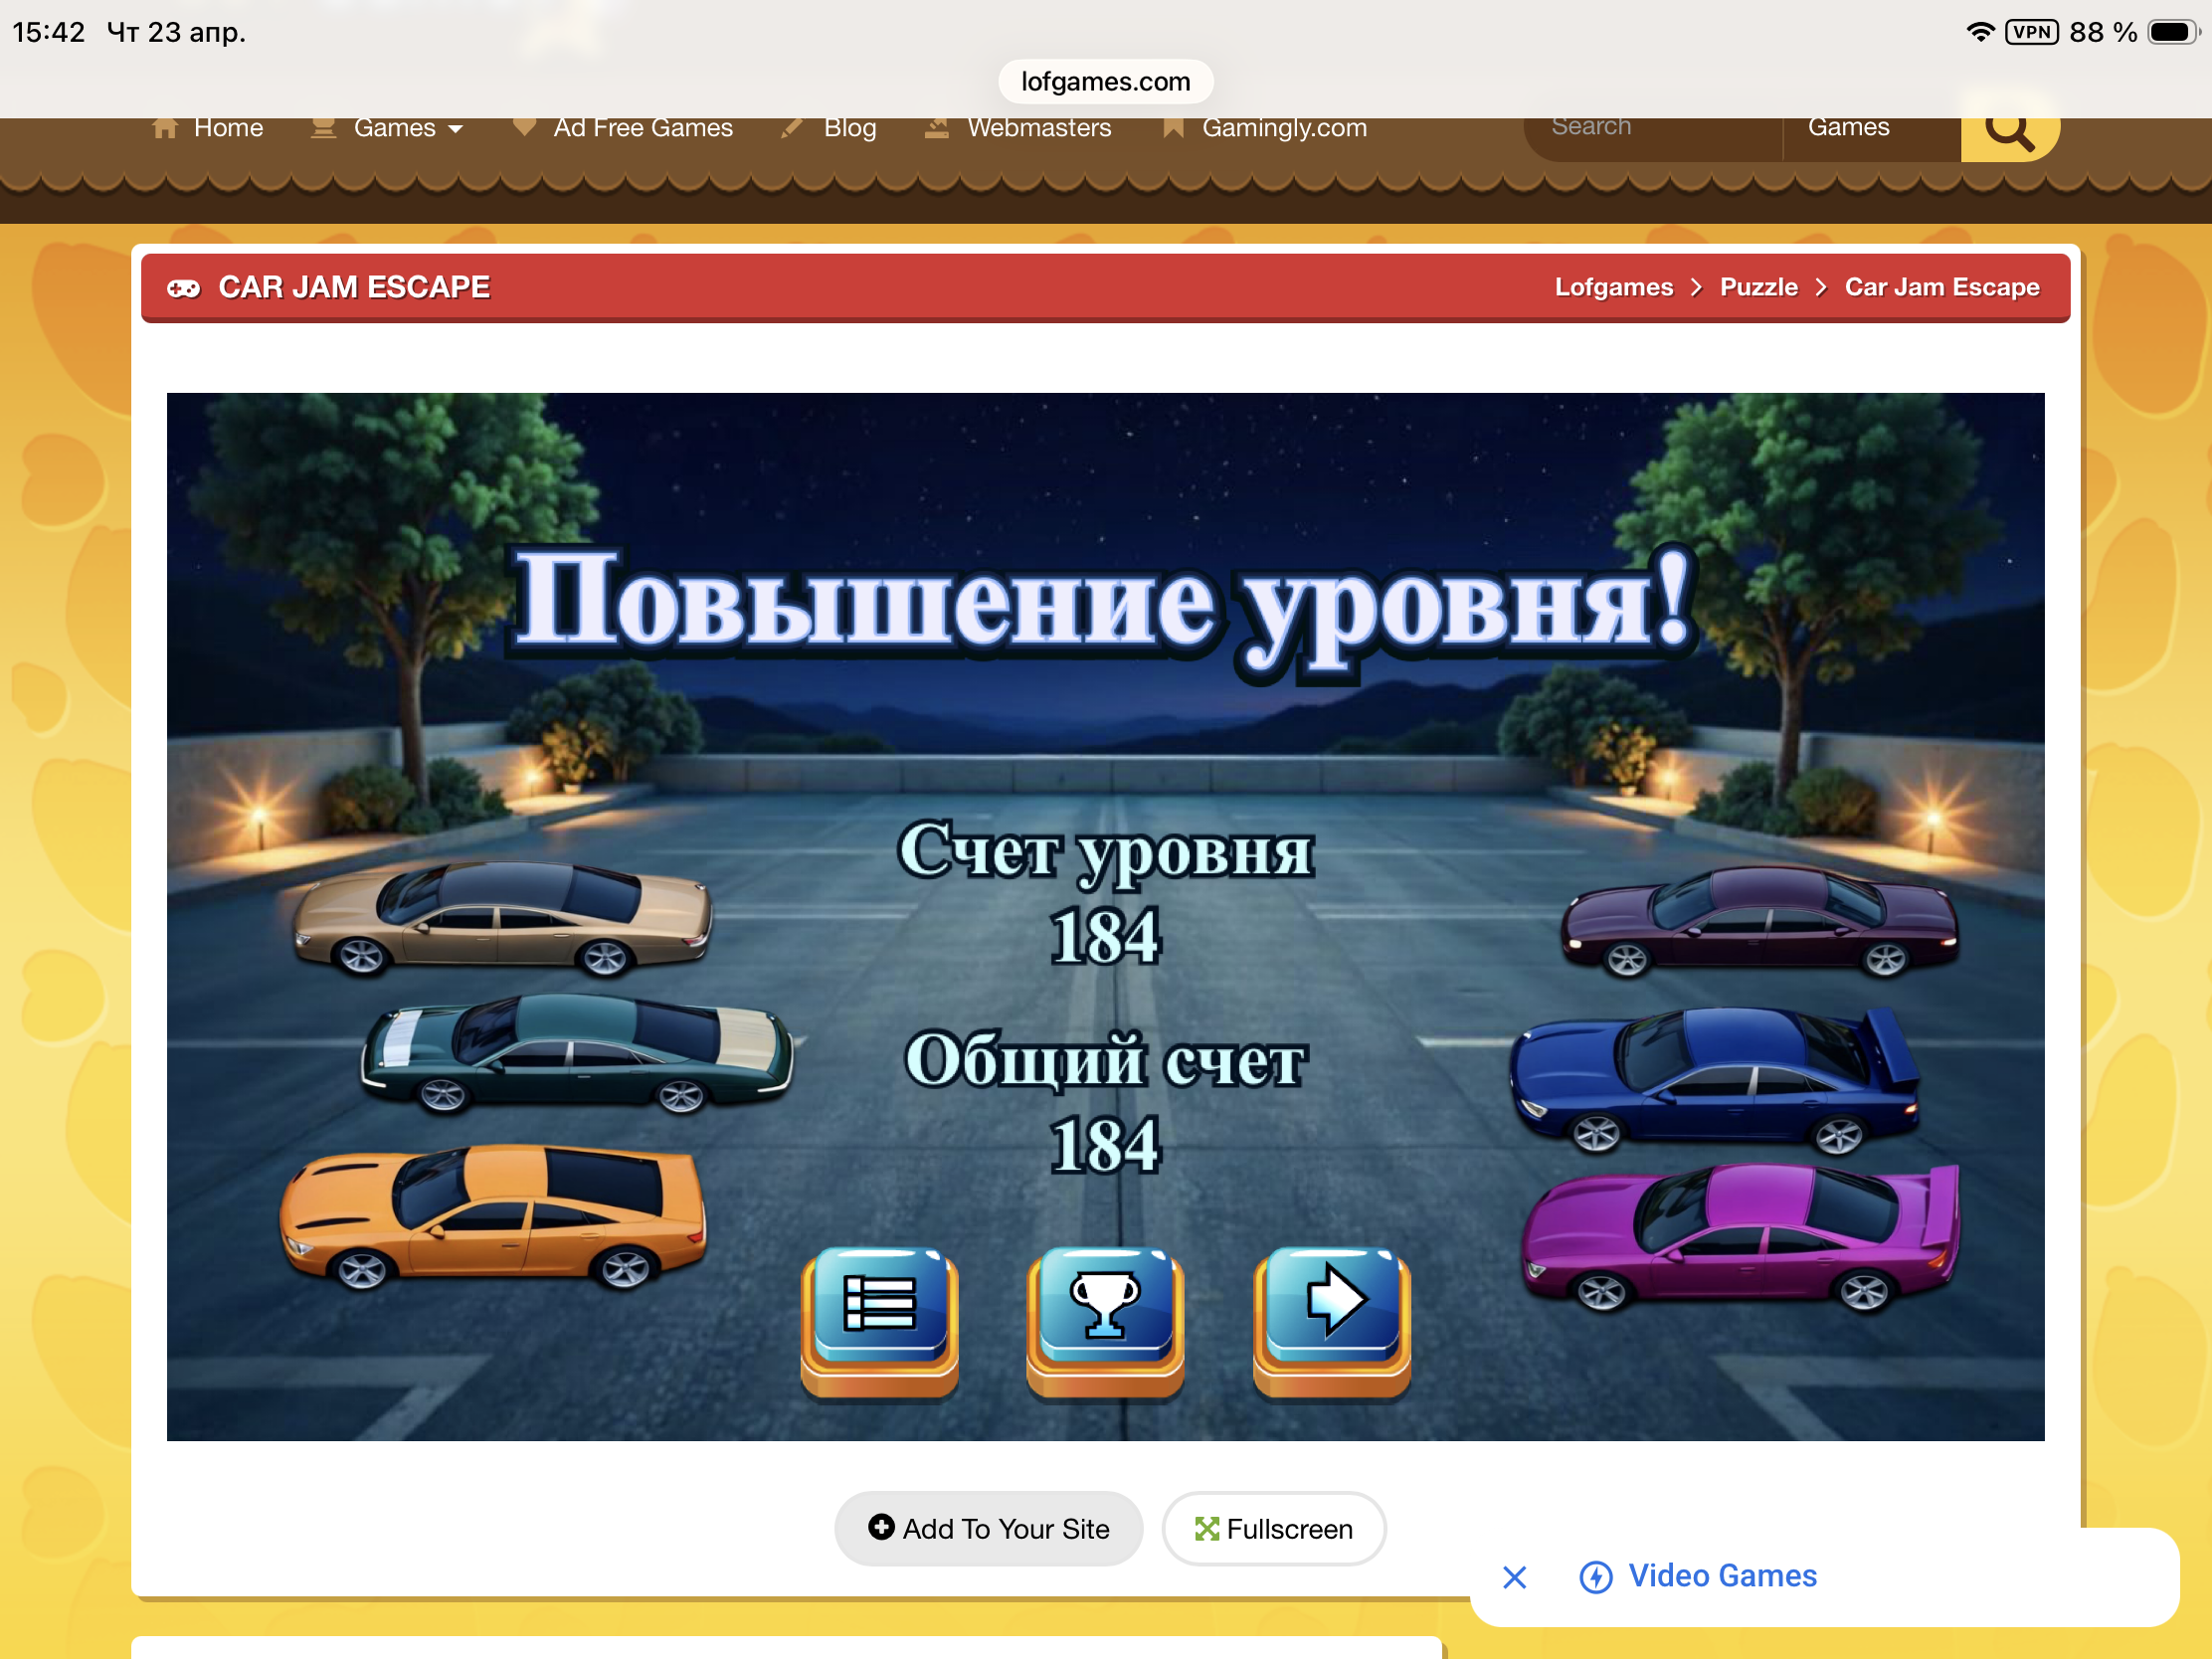Click Add To Your Site button
Image resolution: width=2212 pixels, height=1659 pixels.
tap(988, 1528)
